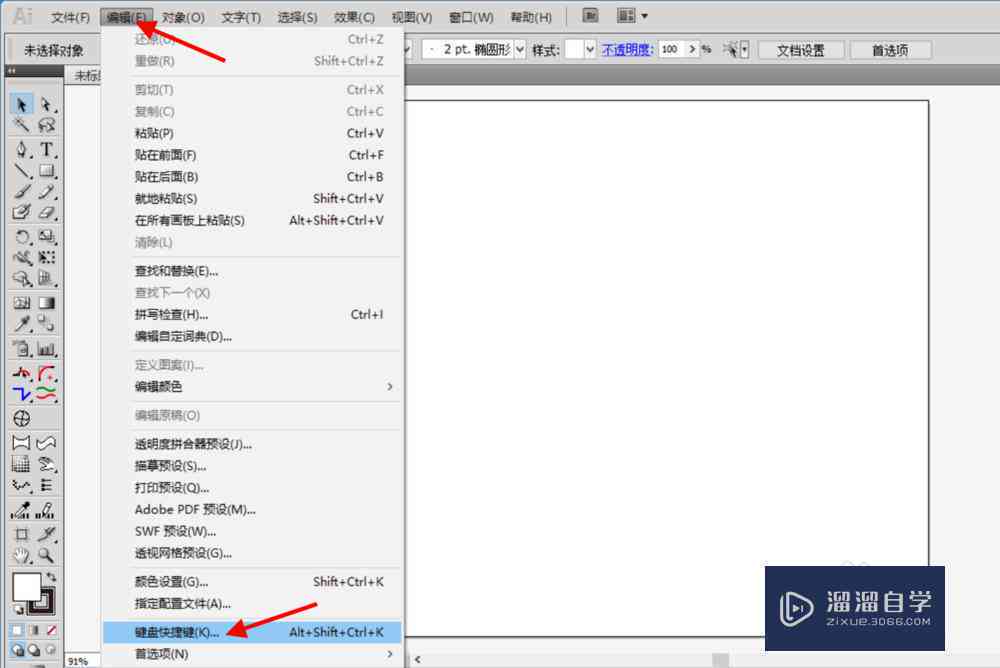
Task: Open the 效果(C) menu
Action: pyautogui.click(x=355, y=17)
